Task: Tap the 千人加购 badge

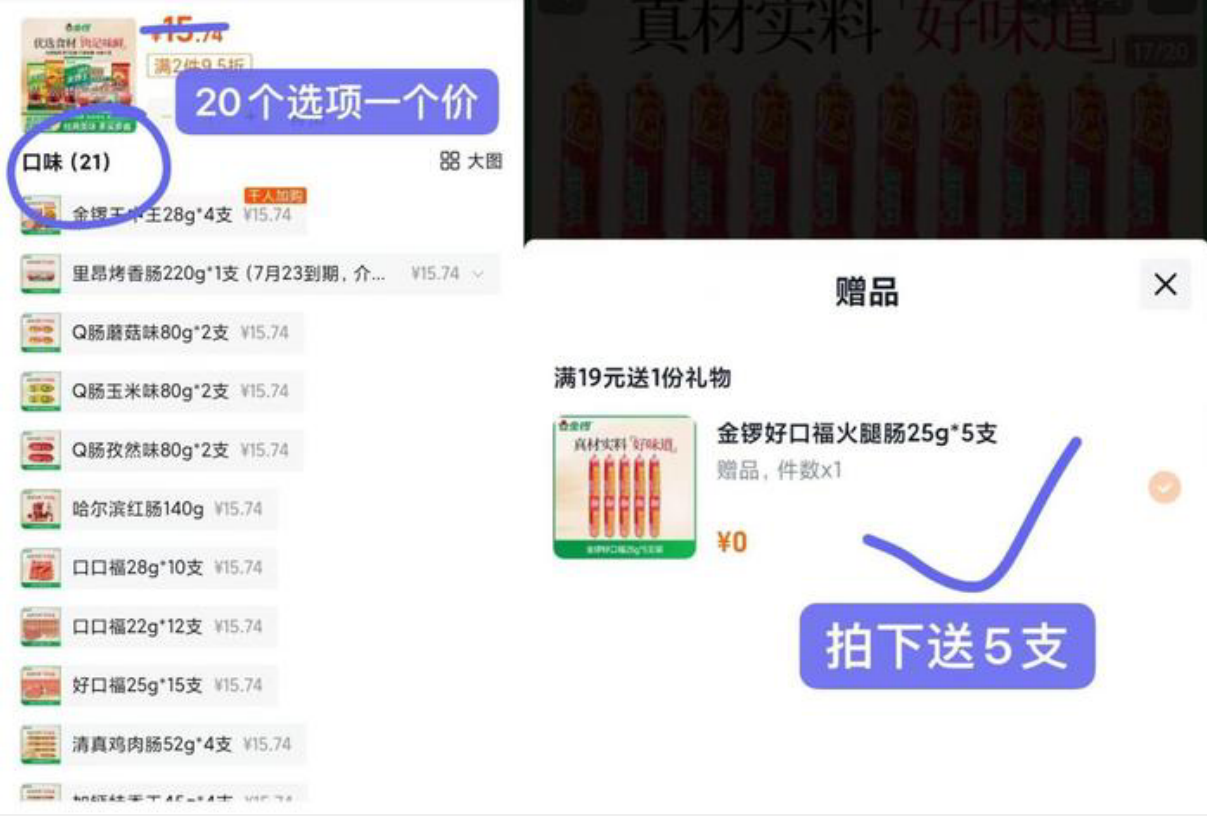Action: (x=275, y=196)
